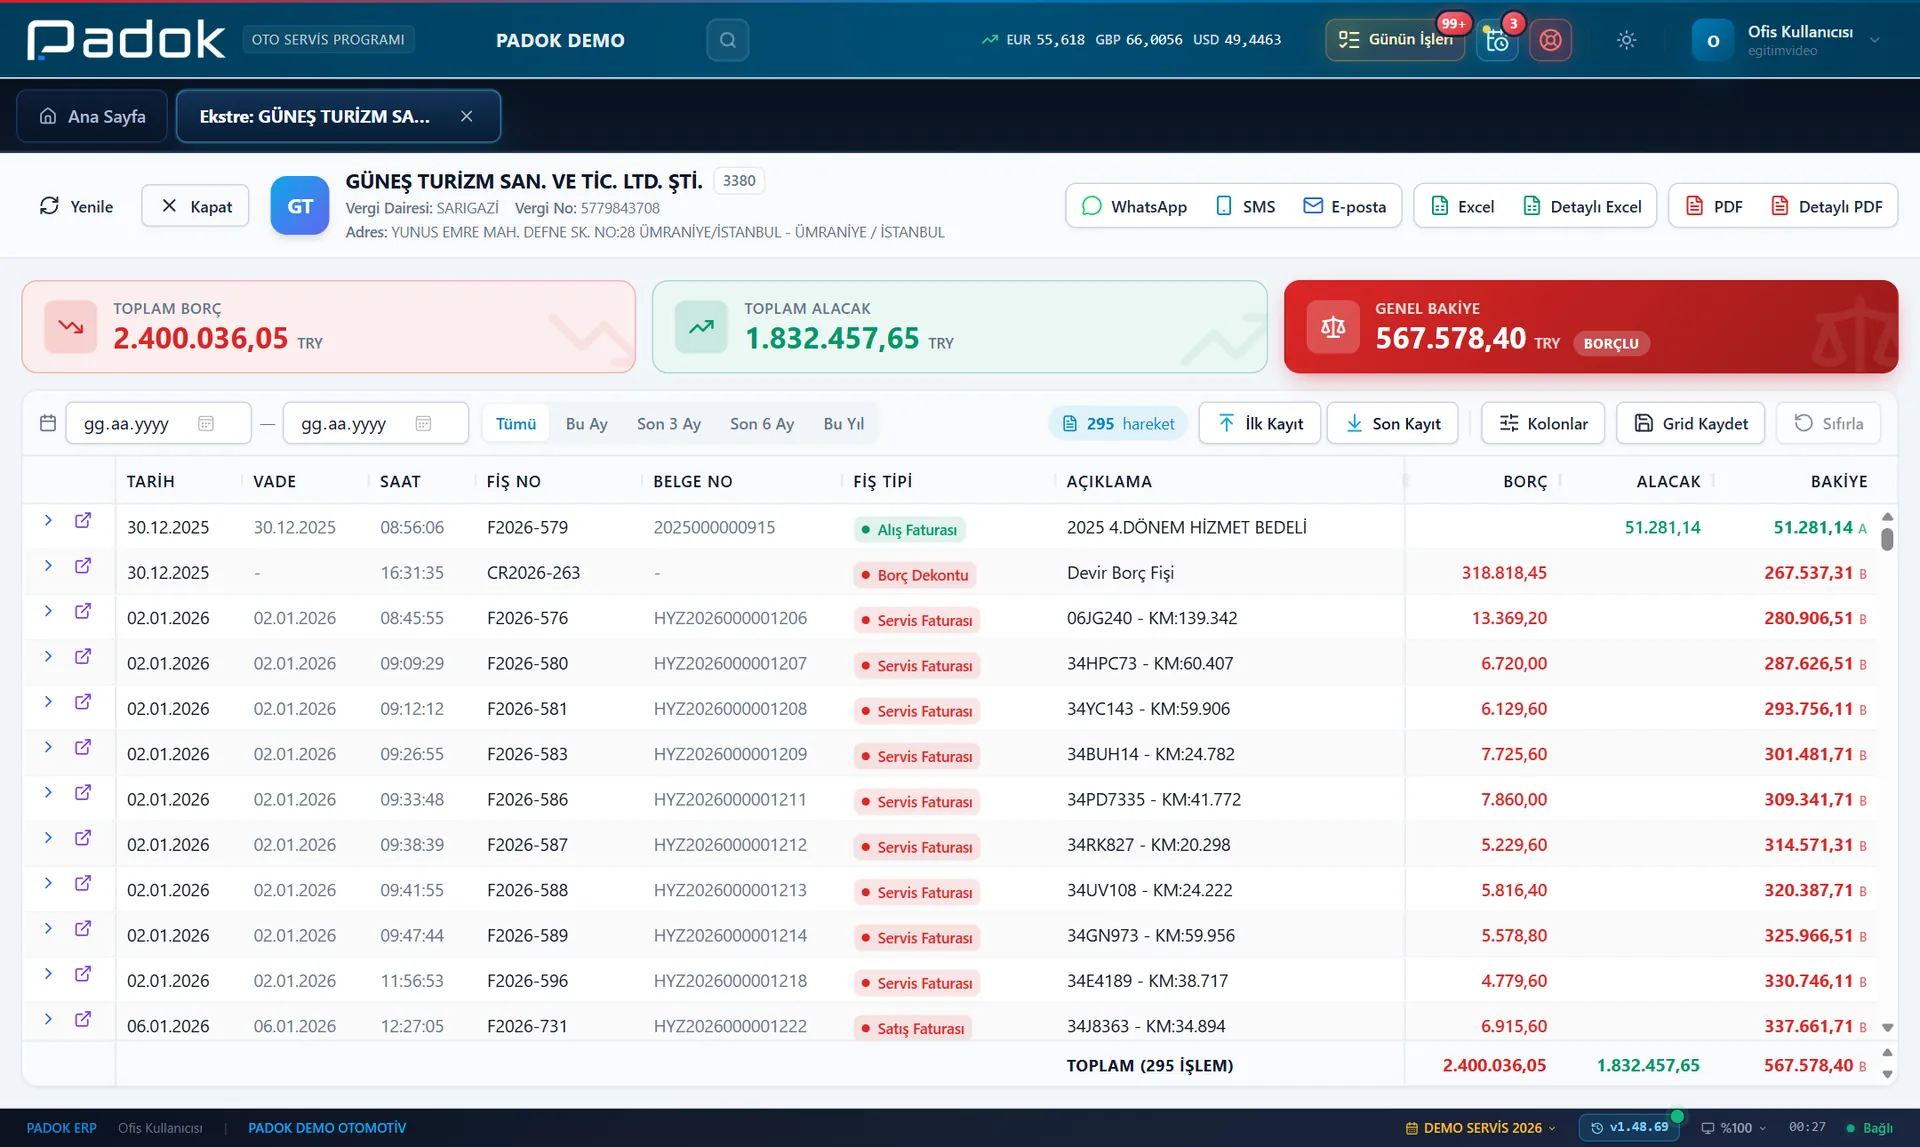Send statement via WhatsApp

coord(1134,206)
